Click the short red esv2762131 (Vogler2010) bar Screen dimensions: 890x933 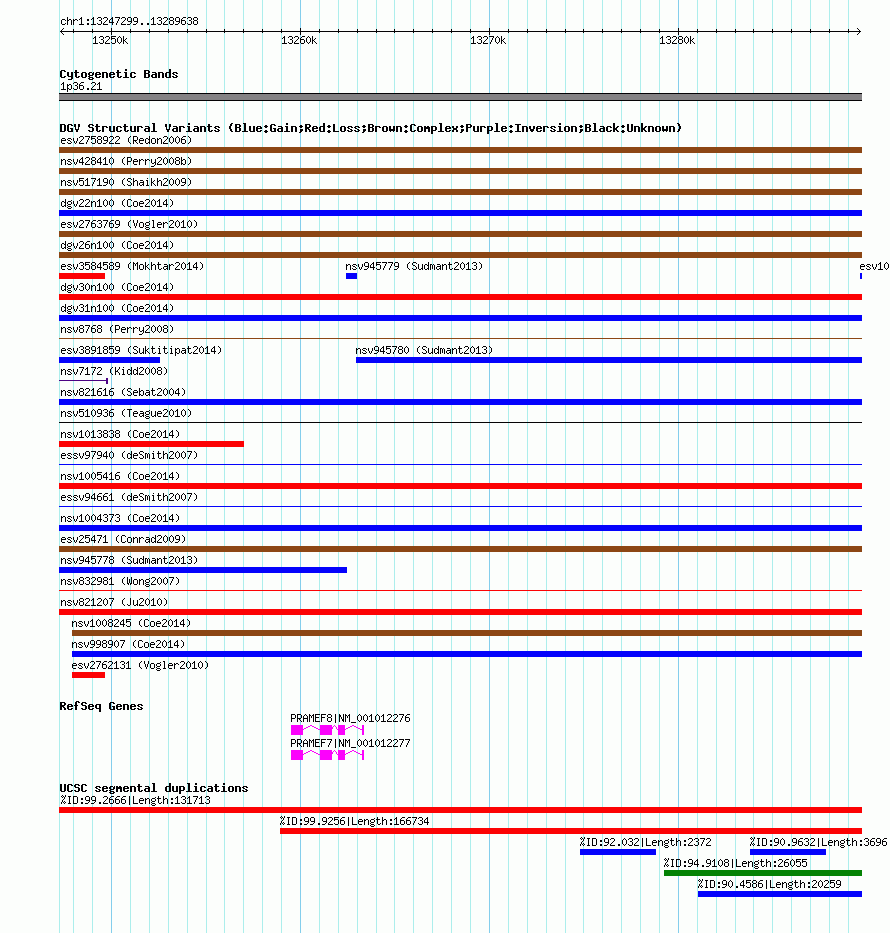(88, 675)
